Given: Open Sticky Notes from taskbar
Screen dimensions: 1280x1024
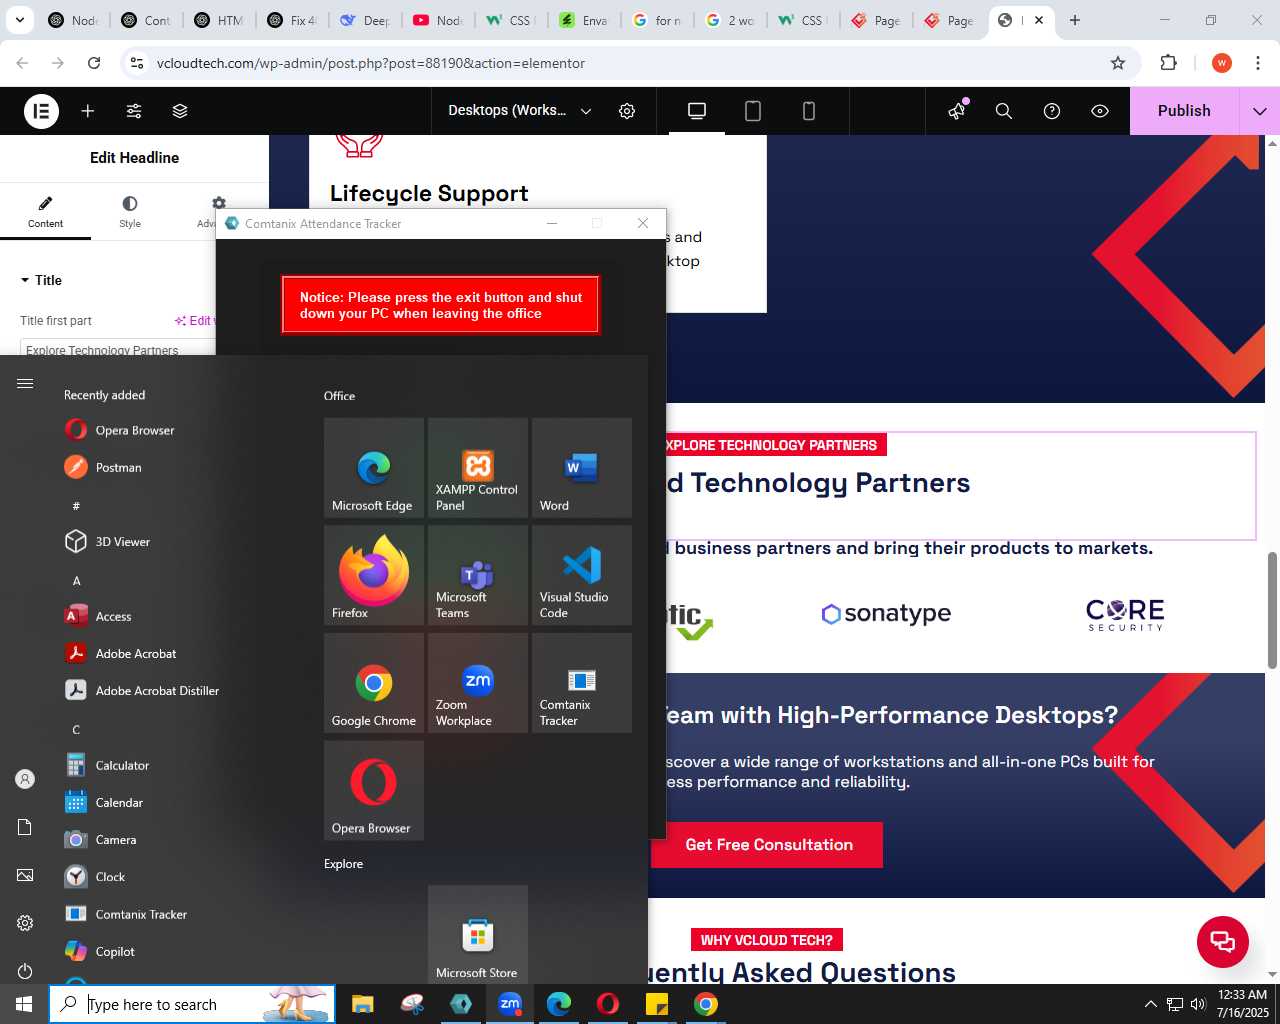Looking at the screenshot, I should click(x=657, y=1004).
